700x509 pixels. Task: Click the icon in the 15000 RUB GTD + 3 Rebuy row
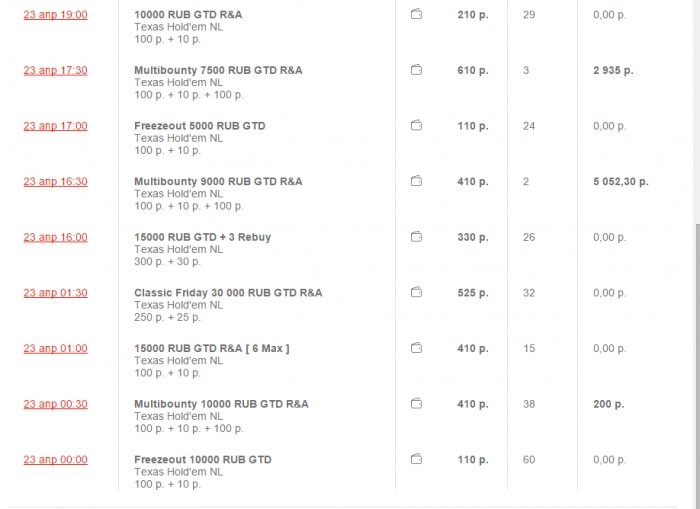coord(416,237)
